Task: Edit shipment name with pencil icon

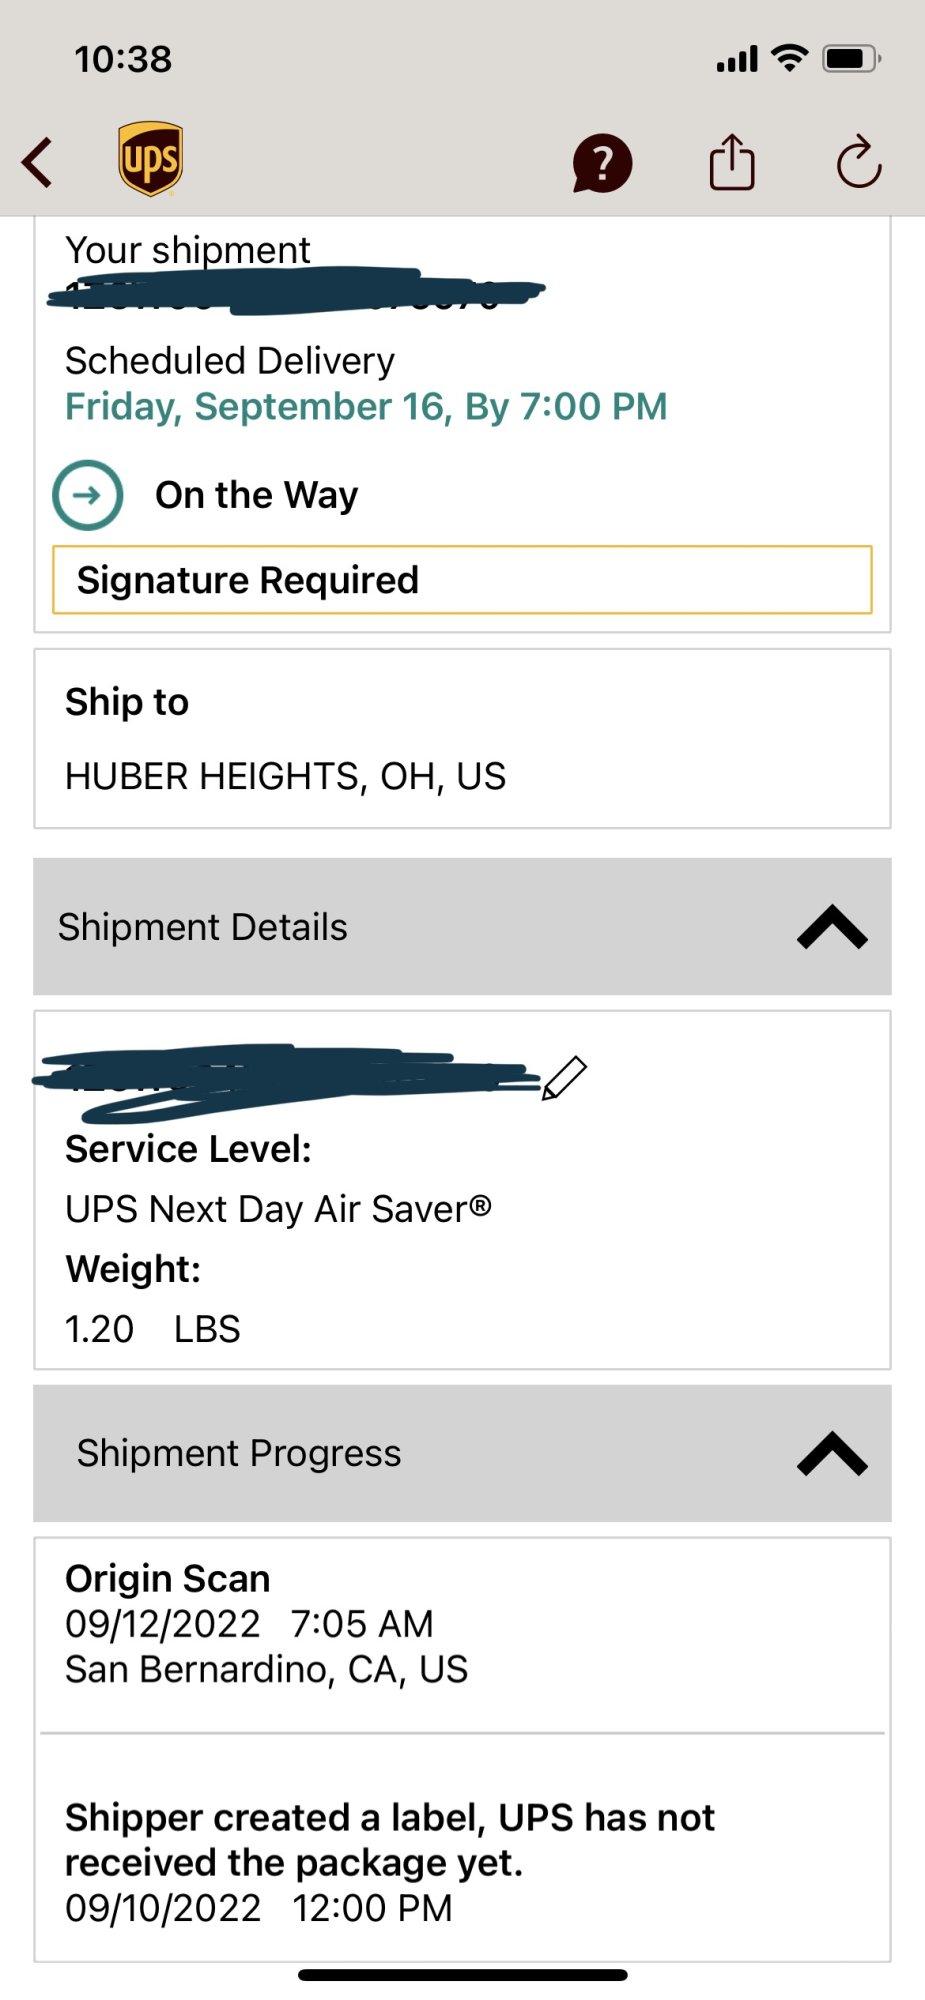Action: (x=565, y=1078)
